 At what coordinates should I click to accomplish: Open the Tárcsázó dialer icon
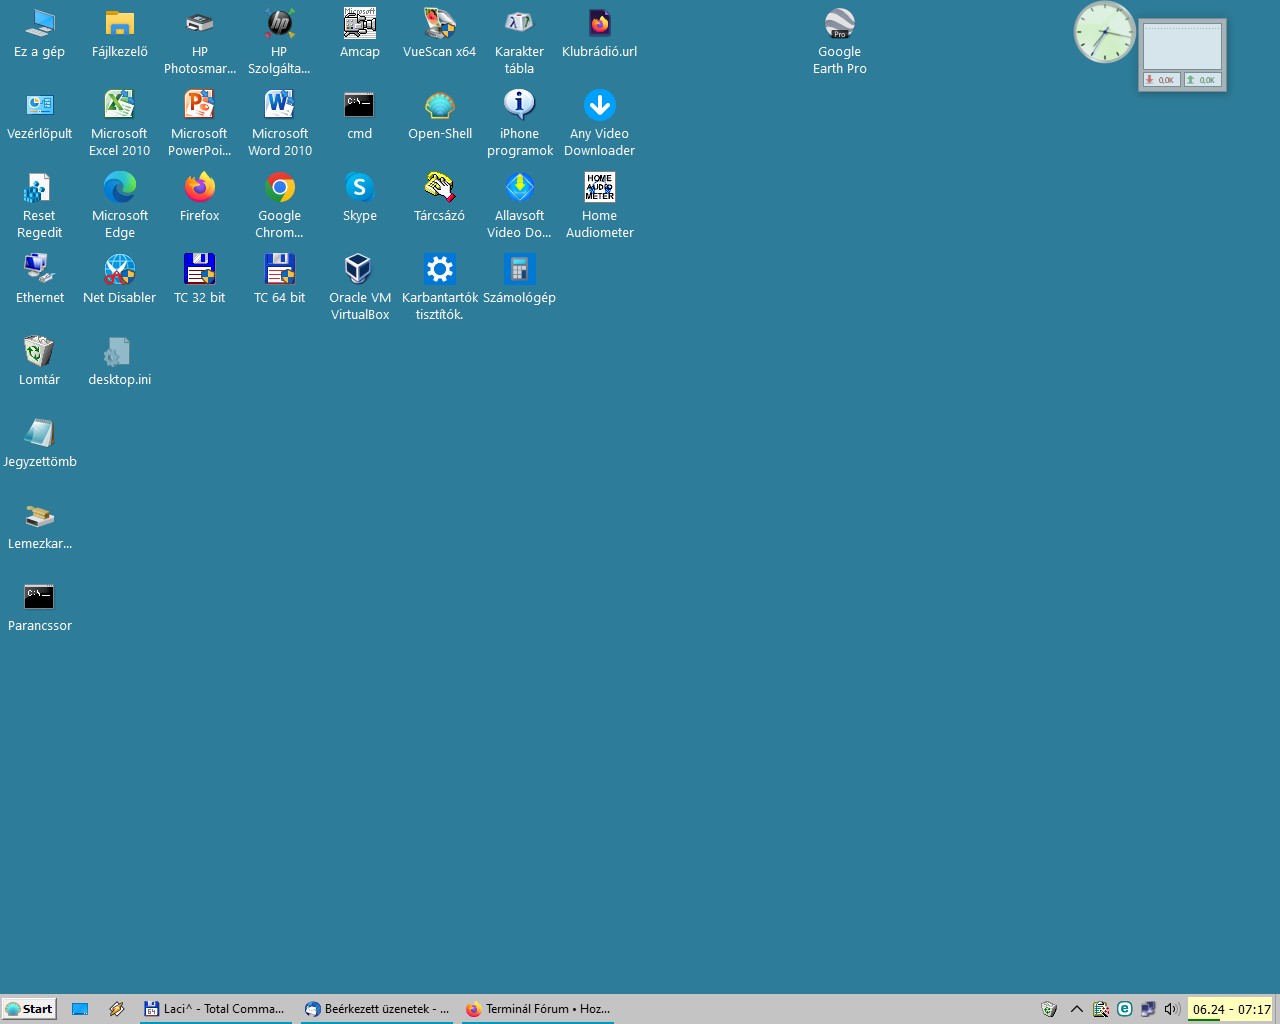coord(440,197)
